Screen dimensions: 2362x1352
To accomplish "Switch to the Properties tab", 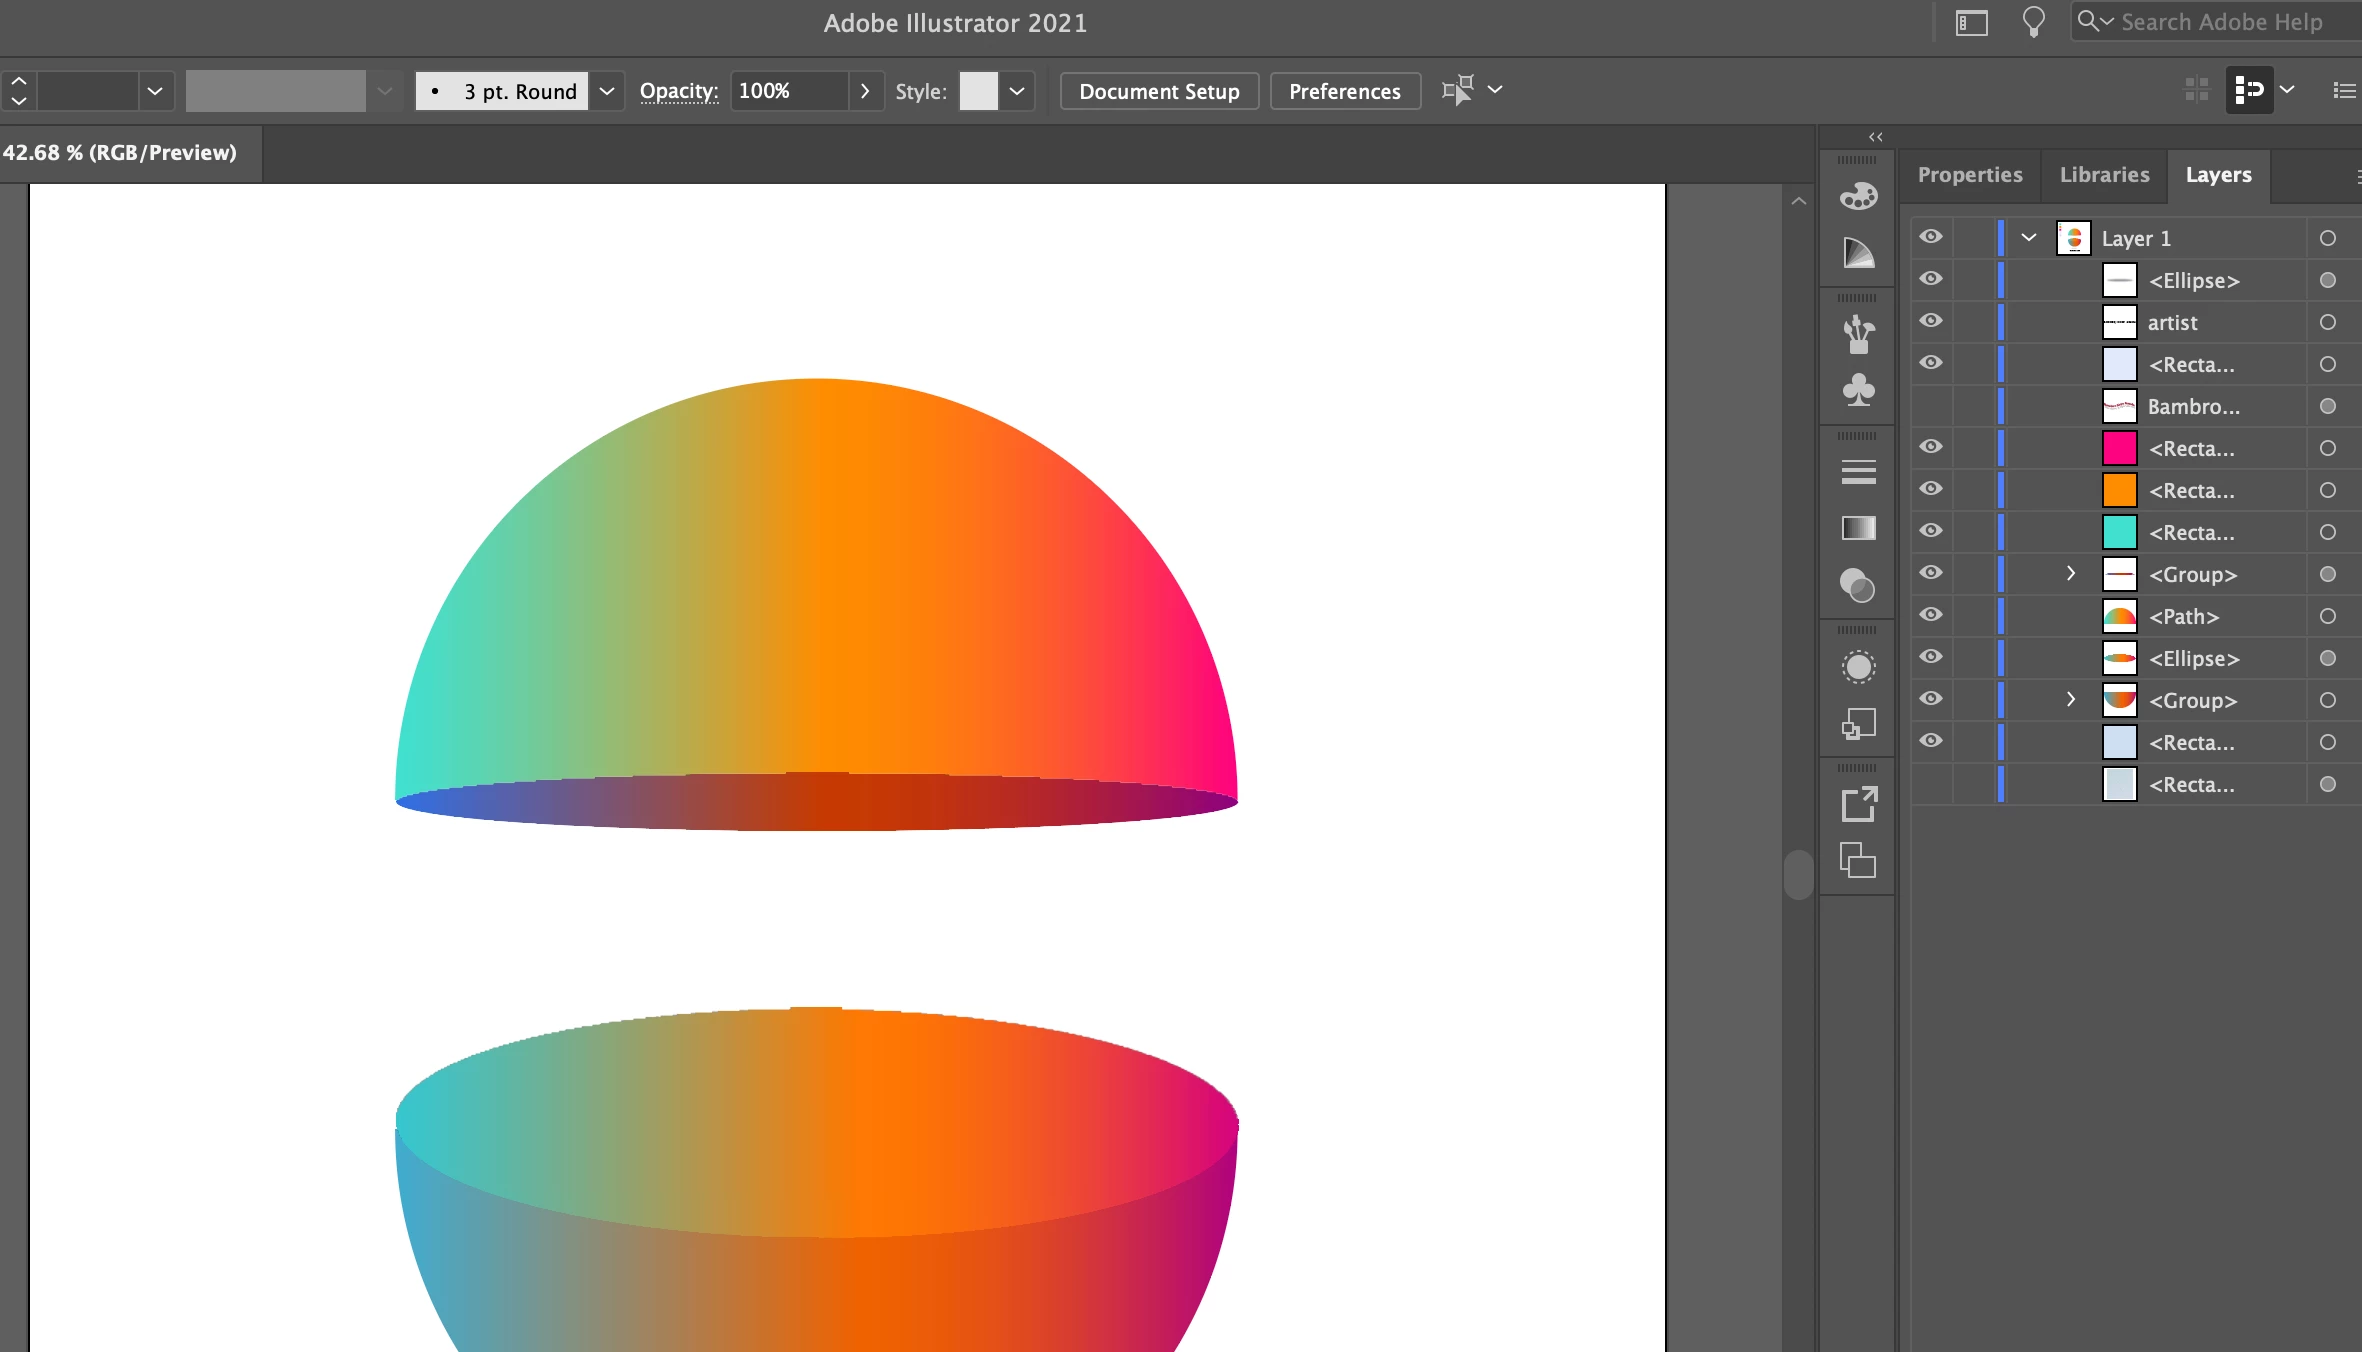I will click(x=1969, y=175).
